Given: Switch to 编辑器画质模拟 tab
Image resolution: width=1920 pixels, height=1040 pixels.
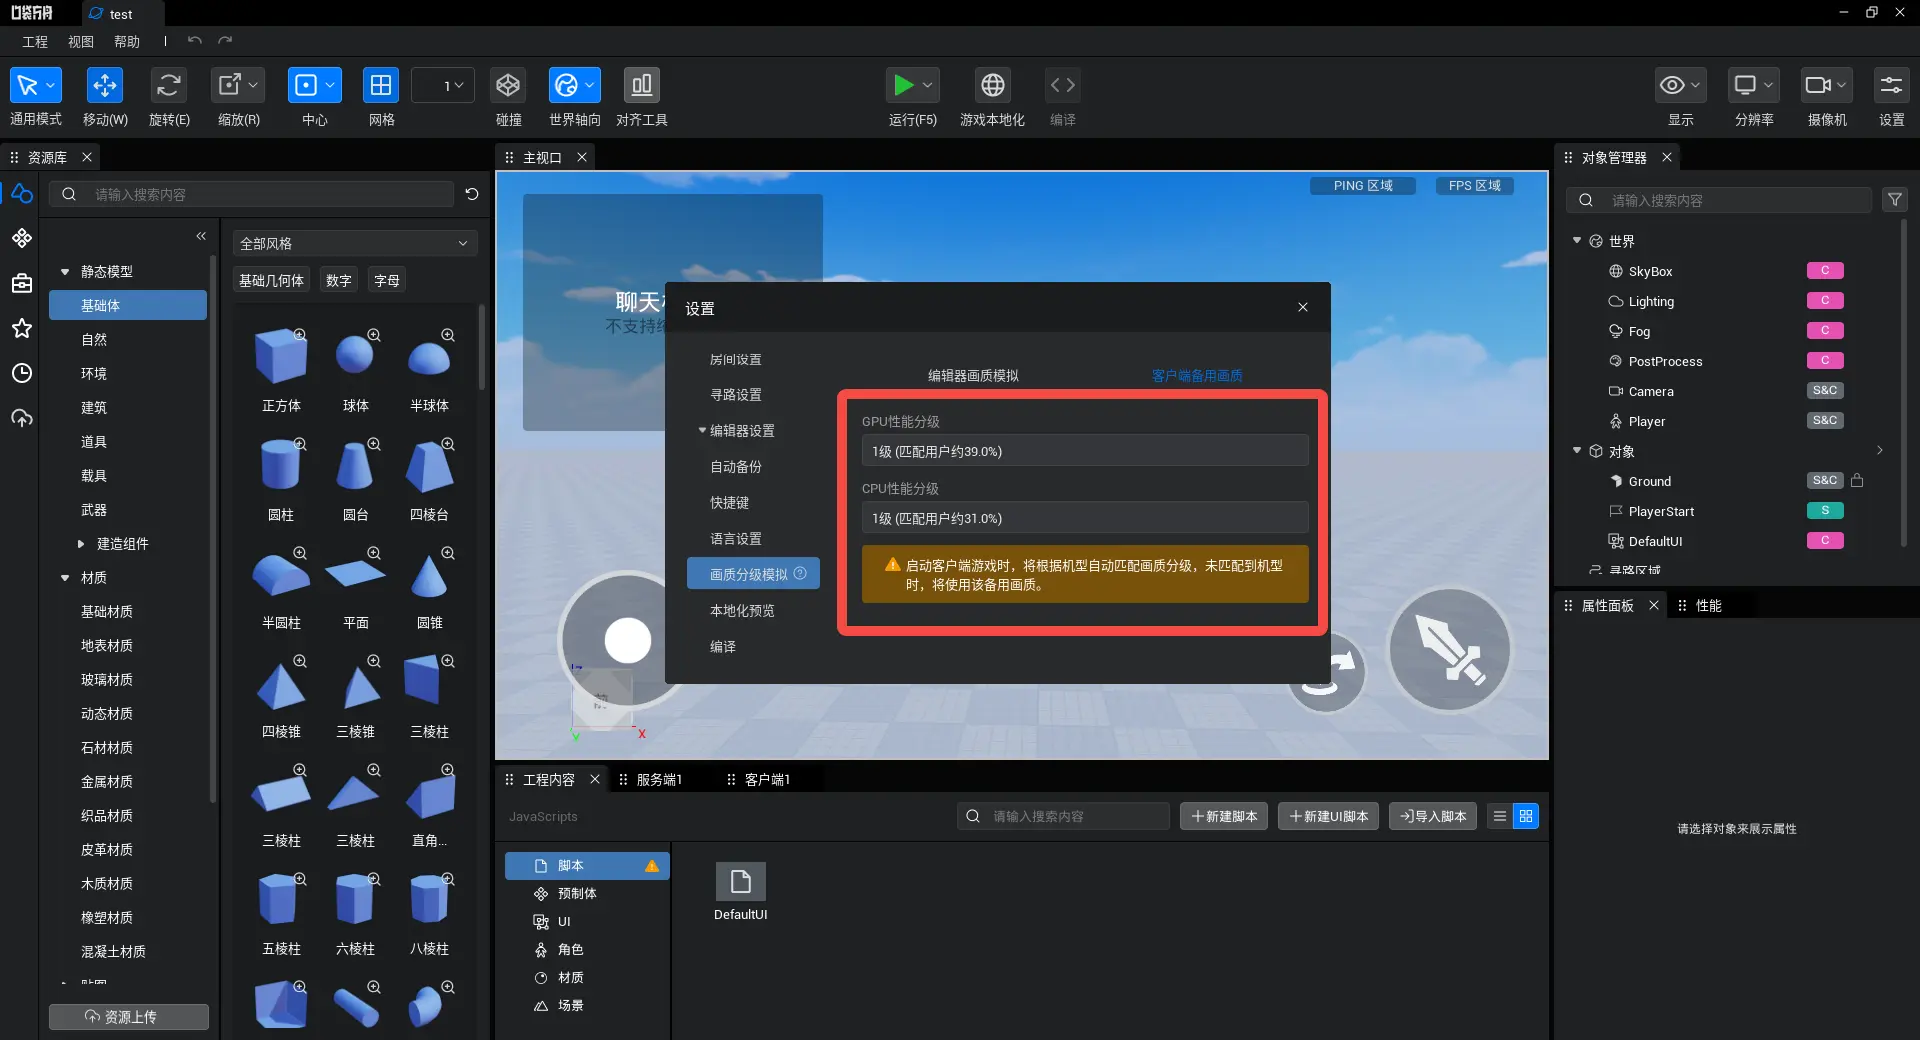Looking at the screenshot, I should pyautogui.click(x=973, y=375).
